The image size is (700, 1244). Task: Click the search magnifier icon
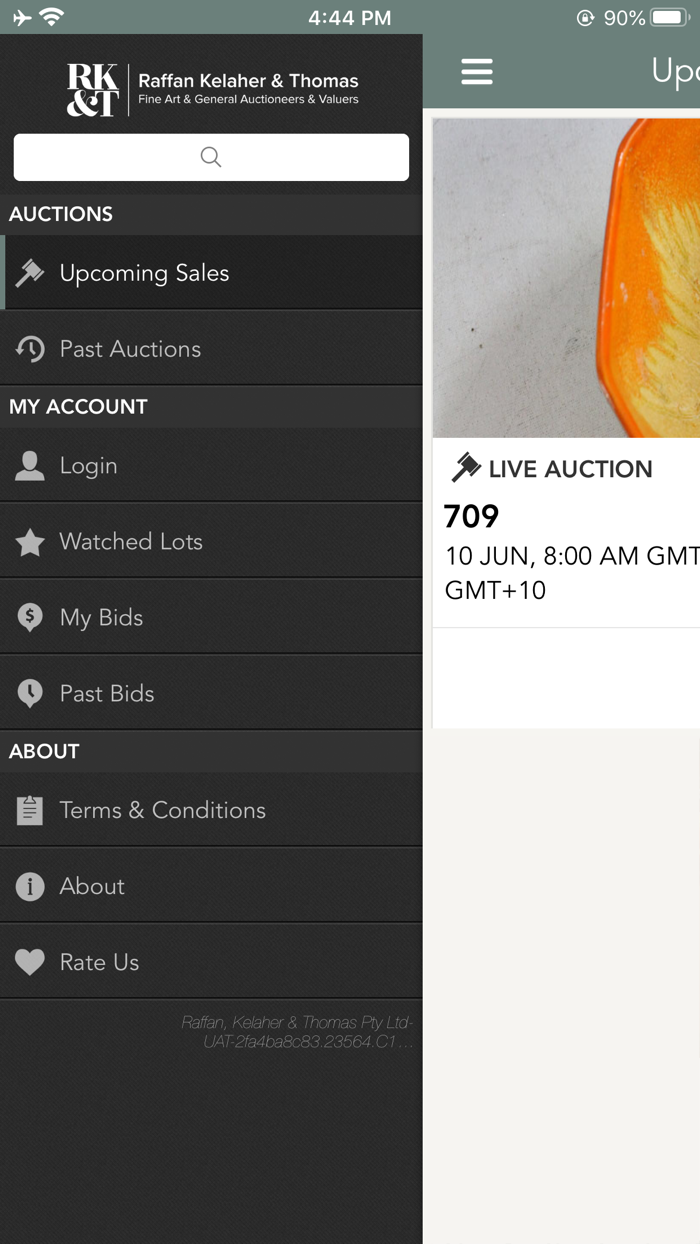pos(210,157)
